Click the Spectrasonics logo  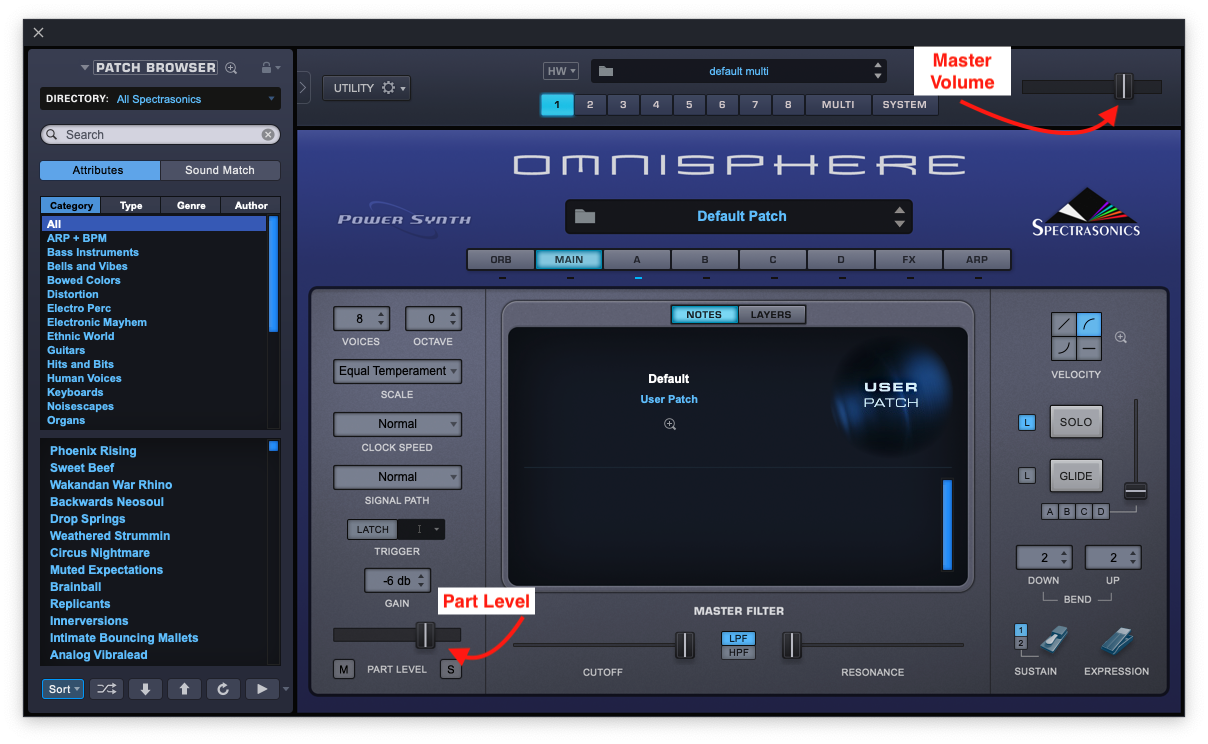[1086, 212]
